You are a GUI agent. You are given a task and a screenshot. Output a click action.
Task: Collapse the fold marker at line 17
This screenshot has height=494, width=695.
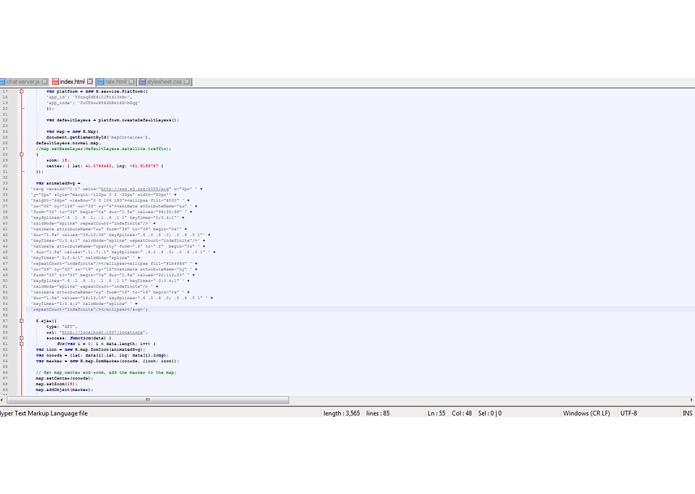[21, 91]
